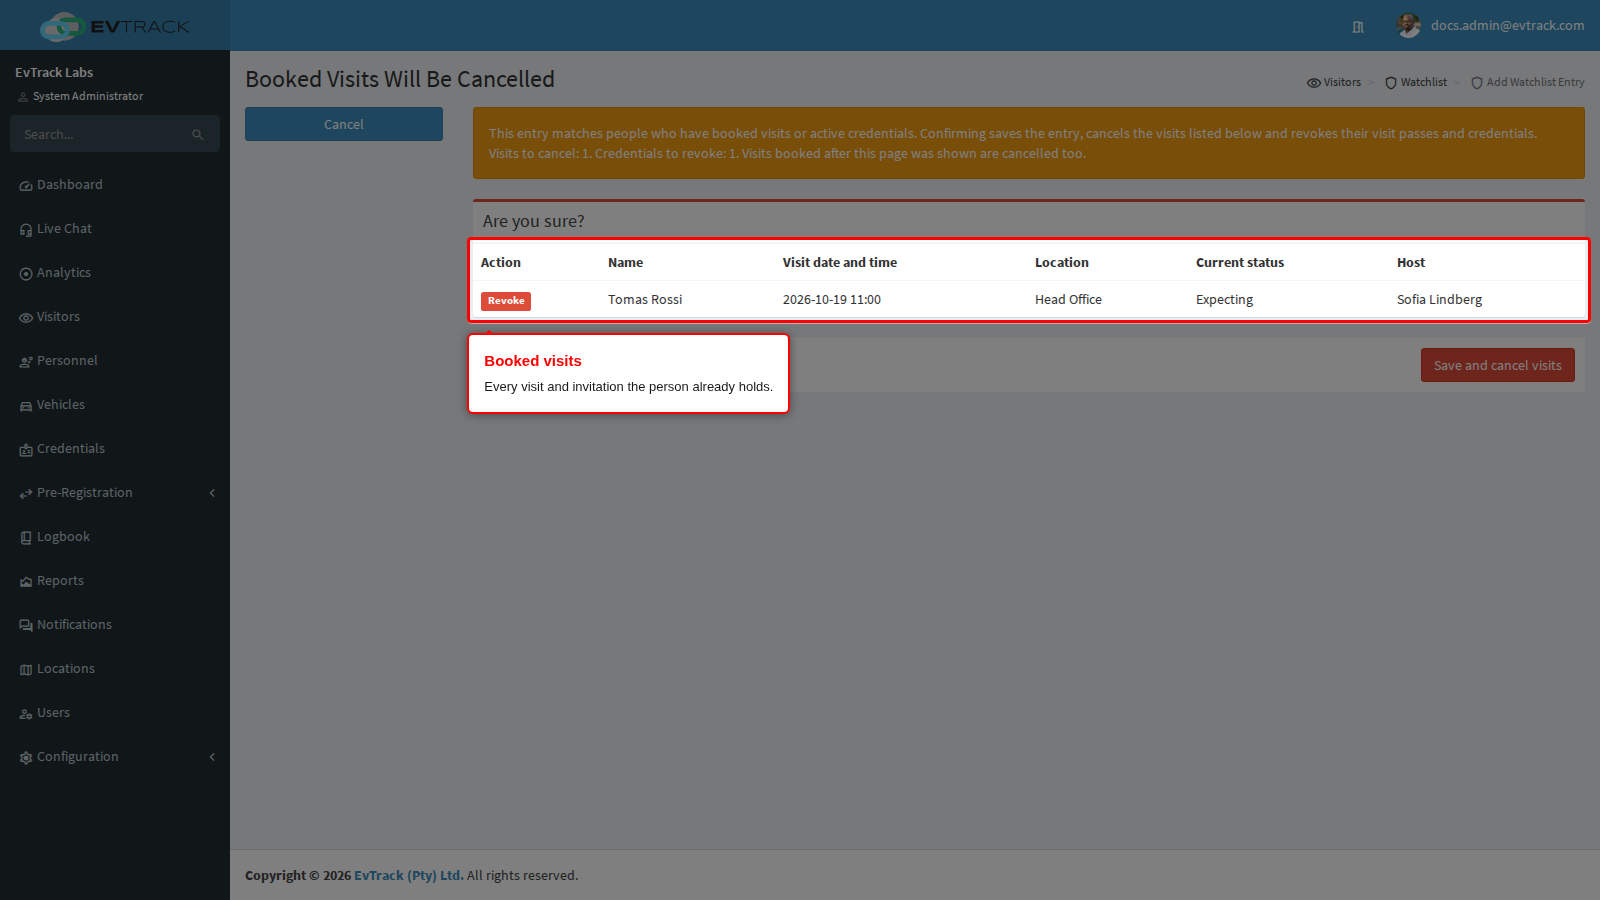Click Save and cancel visits button
The image size is (1600, 900).
click(1498, 365)
